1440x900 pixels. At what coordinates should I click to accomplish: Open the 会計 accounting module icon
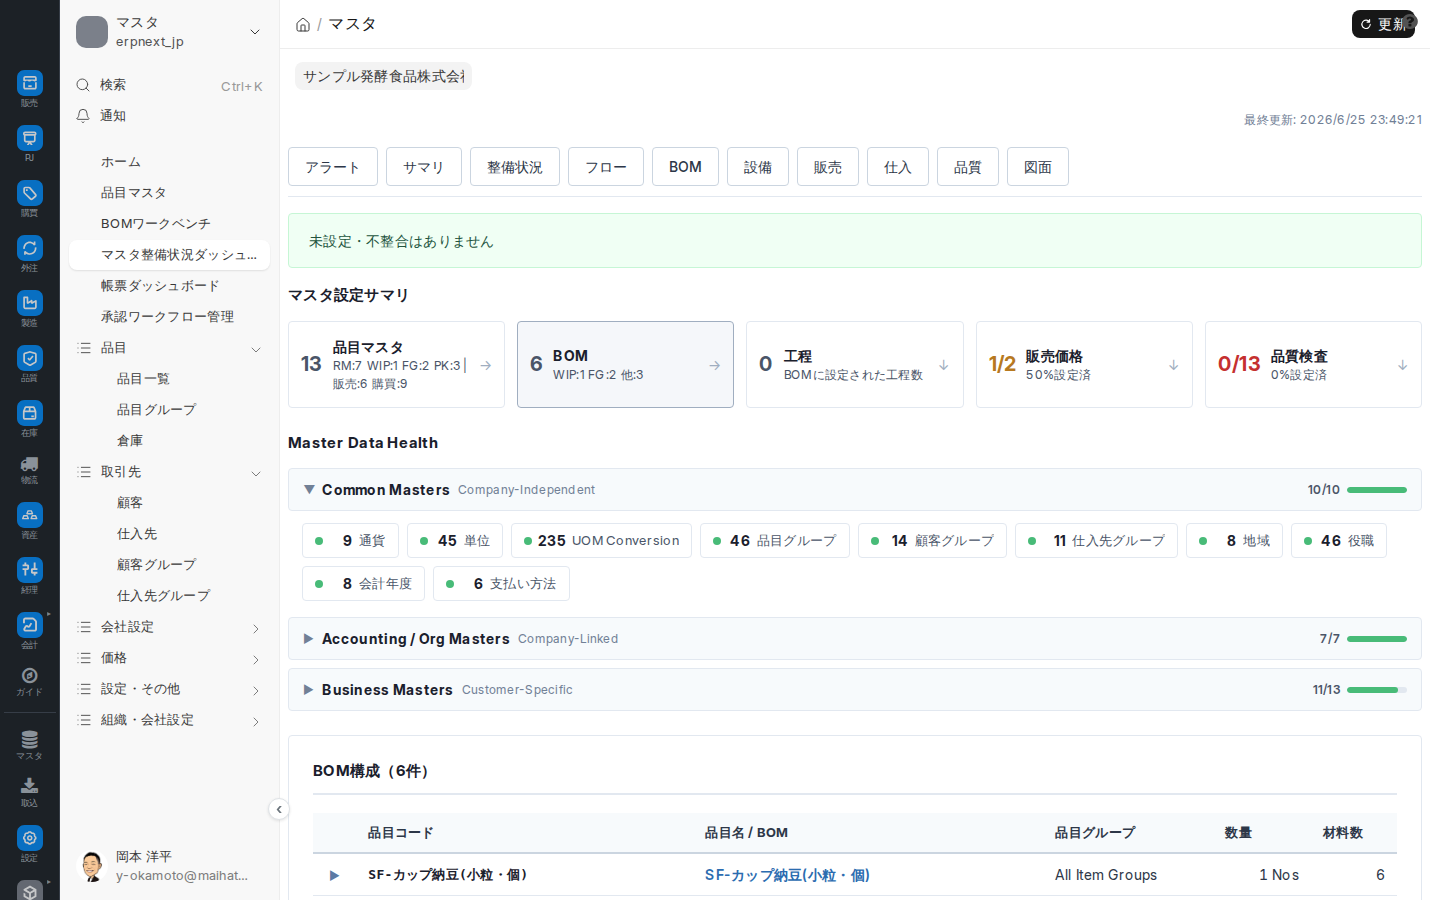(30, 625)
